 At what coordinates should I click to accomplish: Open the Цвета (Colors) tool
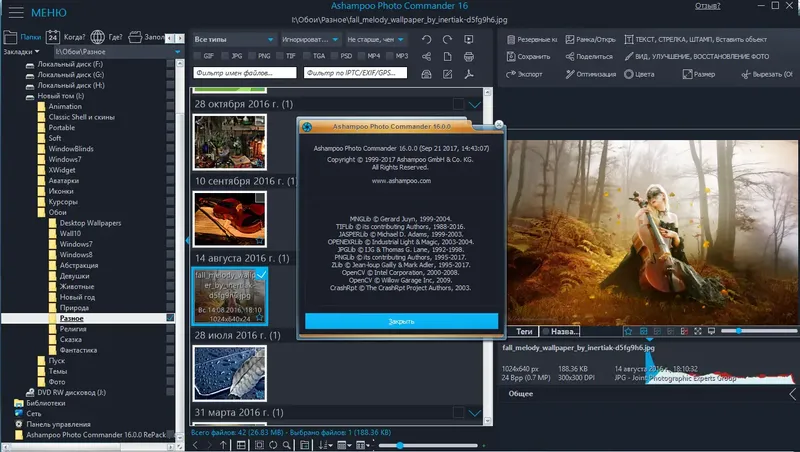639,74
